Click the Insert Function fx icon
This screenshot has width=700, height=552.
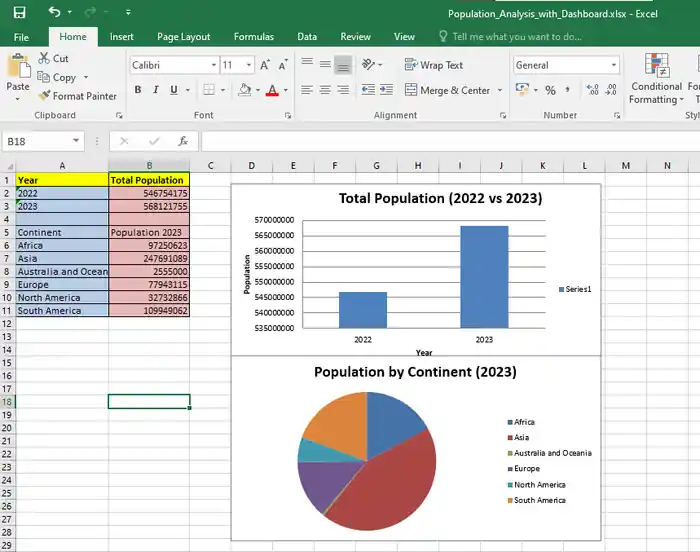[x=183, y=141]
